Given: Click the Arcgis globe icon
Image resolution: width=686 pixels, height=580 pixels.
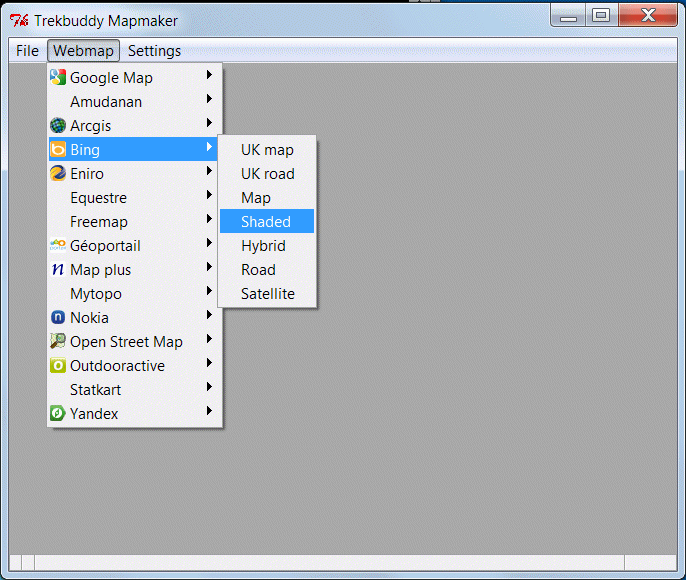Looking at the screenshot, I should pos(58,126).
